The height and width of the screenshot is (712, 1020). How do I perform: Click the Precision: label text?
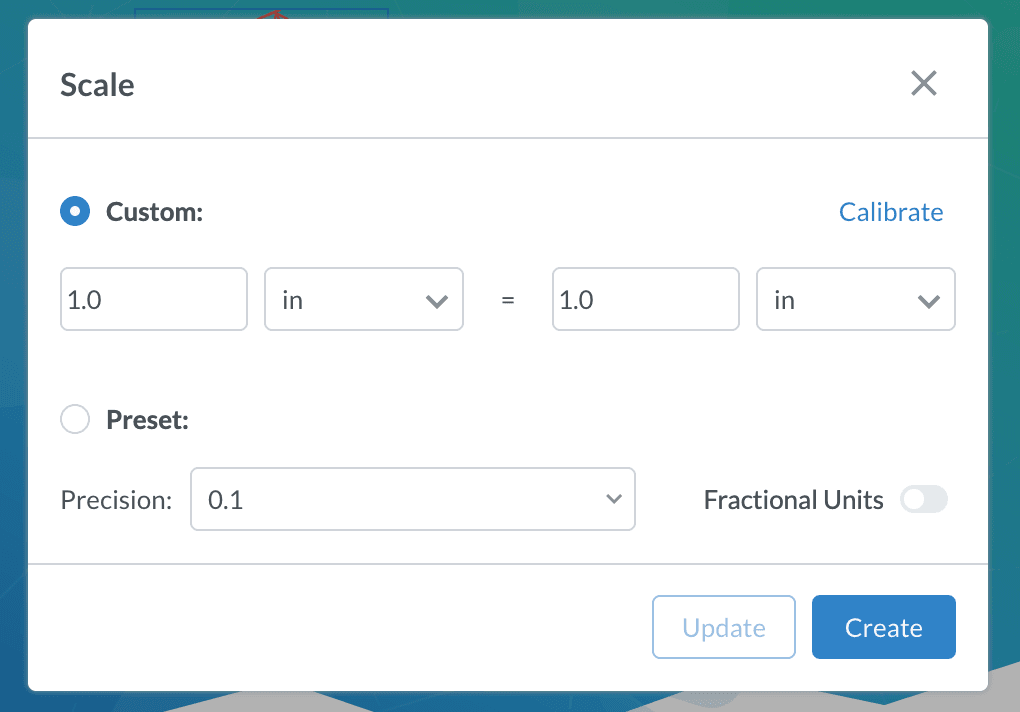pyautogui.click(x=116, y=500)
